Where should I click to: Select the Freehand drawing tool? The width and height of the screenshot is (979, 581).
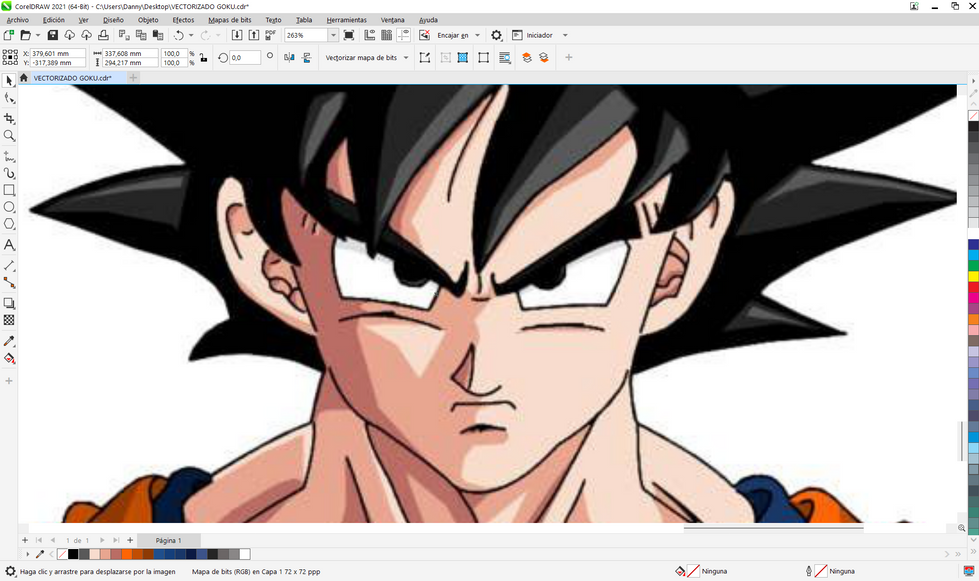(9, 155)
